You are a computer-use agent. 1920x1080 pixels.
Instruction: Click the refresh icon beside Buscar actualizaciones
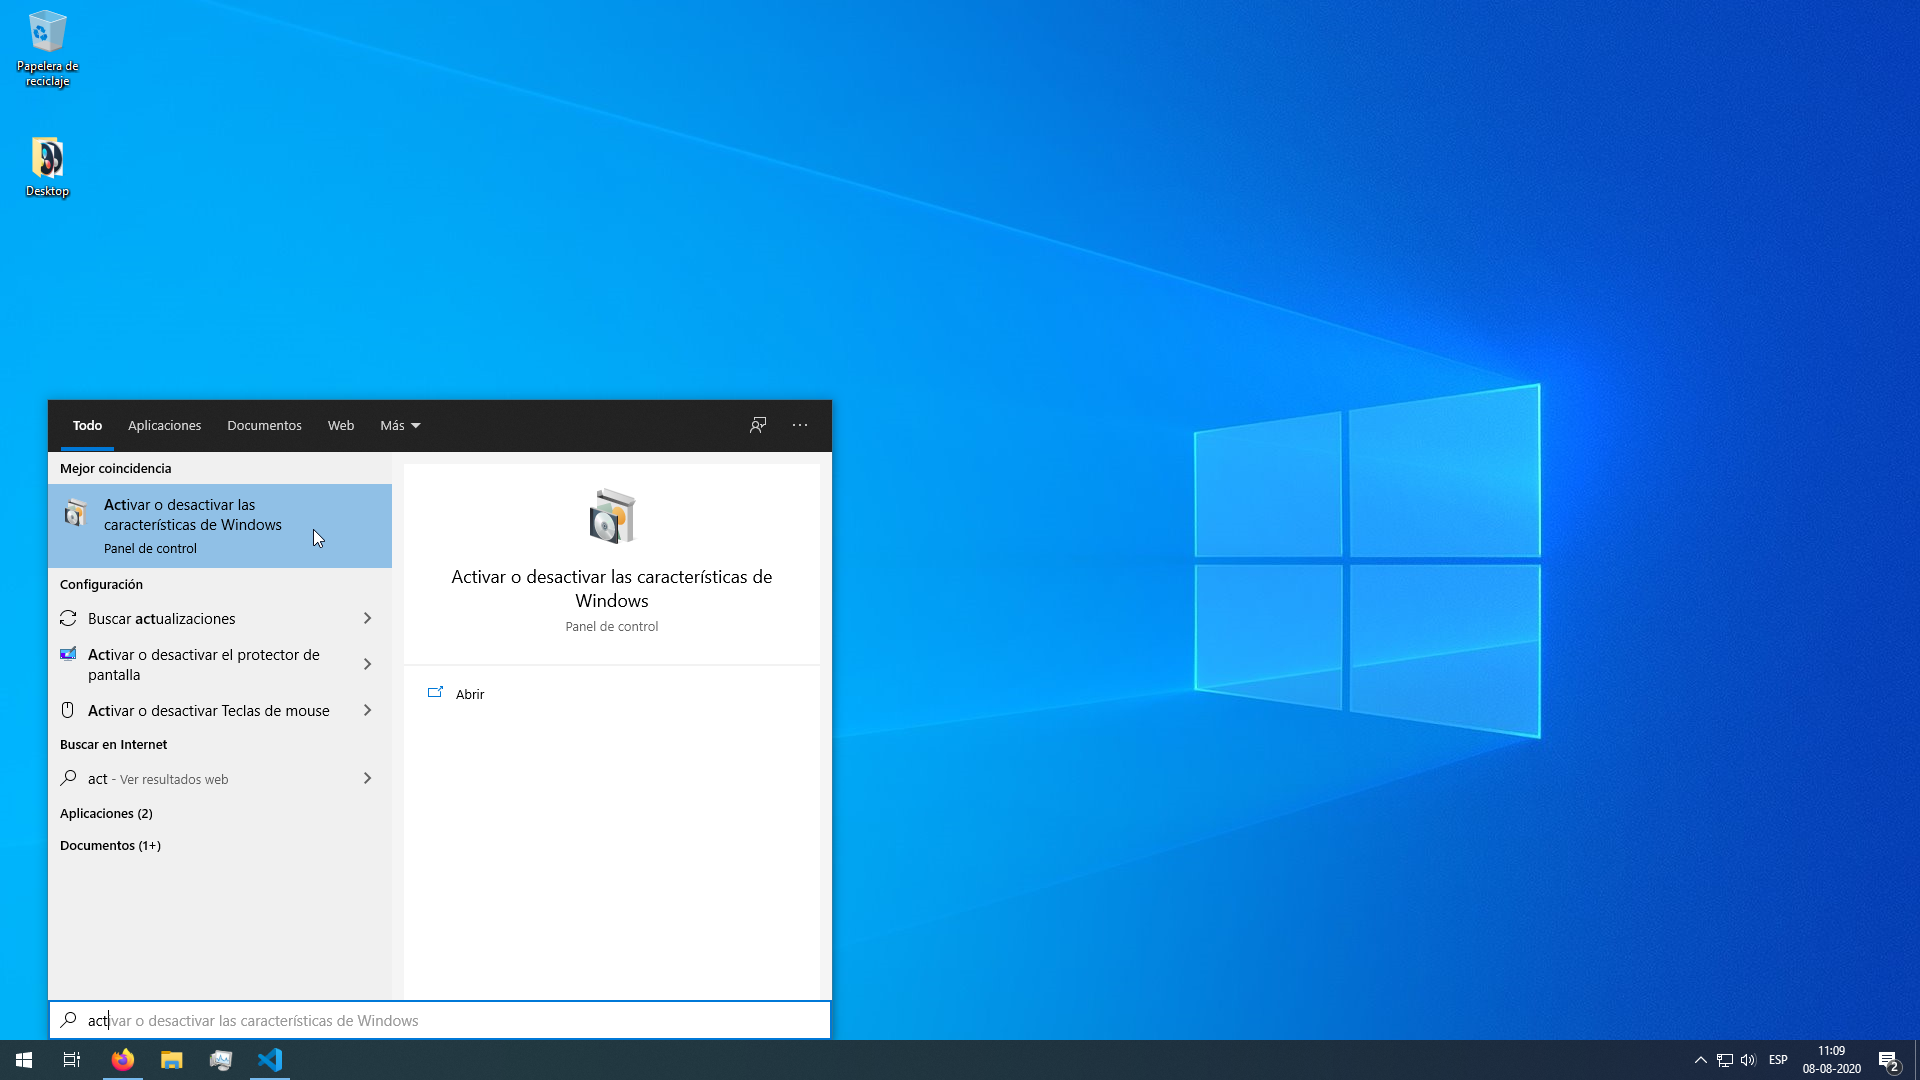tap(68, 618)
